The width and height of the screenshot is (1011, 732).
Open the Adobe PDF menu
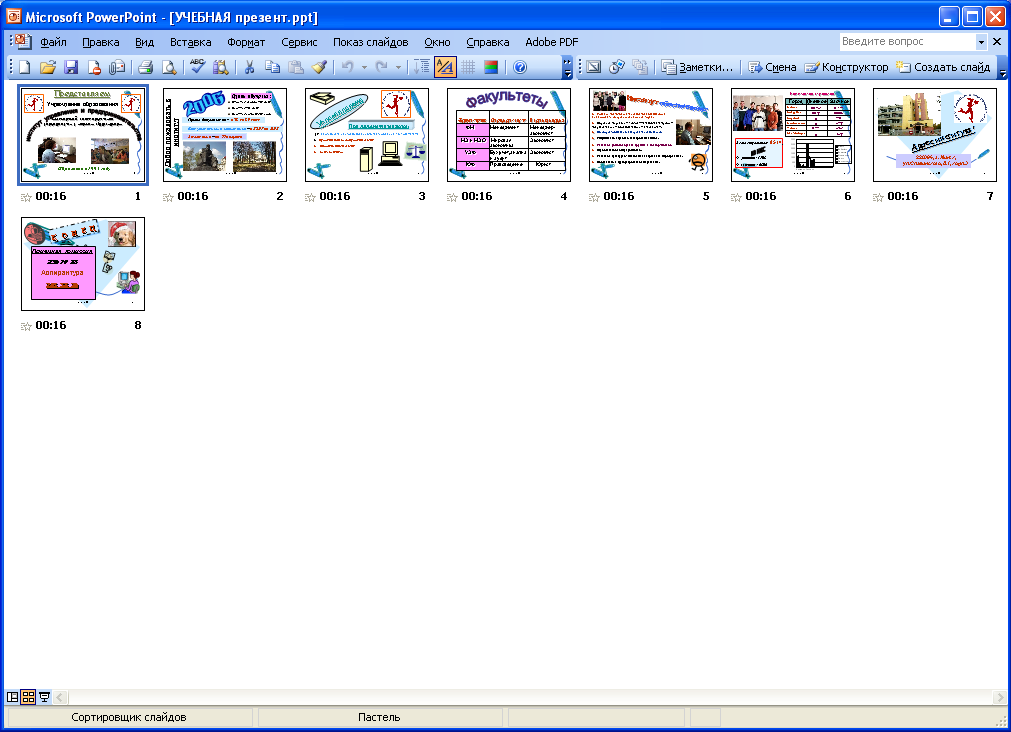(x=551, y=42)
